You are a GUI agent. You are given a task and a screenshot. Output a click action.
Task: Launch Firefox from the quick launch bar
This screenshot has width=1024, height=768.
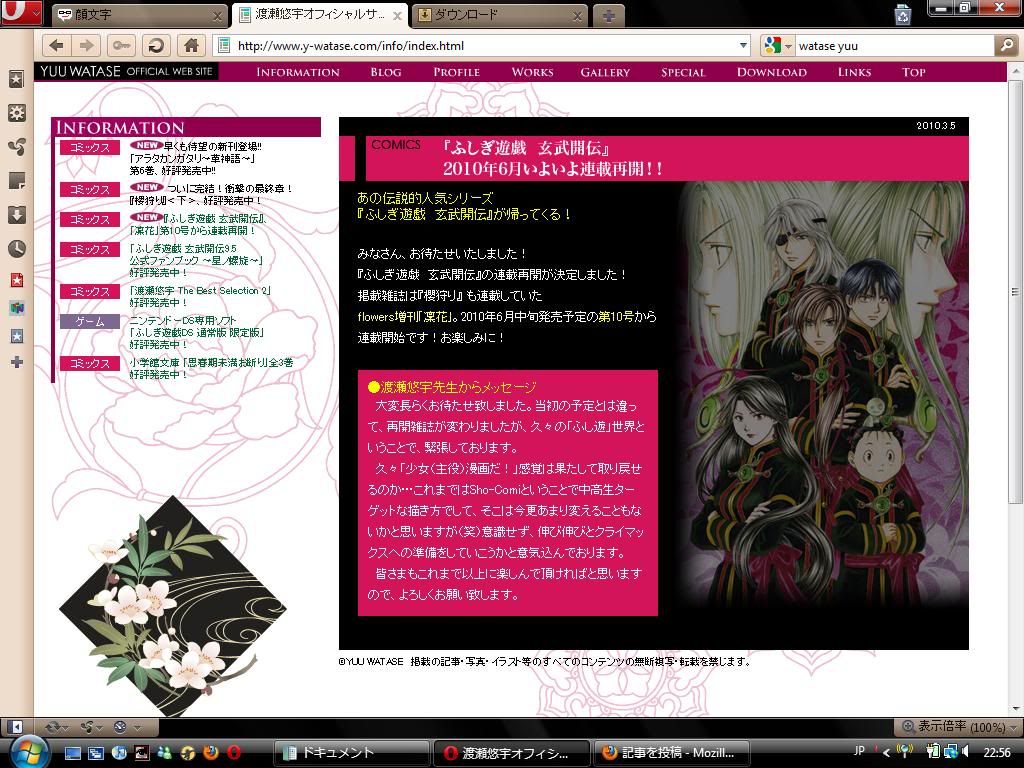point(210,752)
